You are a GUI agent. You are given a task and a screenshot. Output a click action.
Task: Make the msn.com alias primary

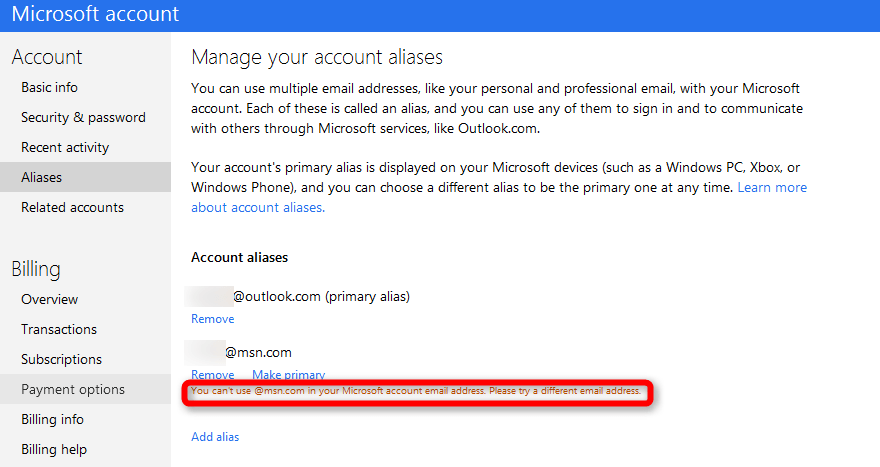pyautogui.click(x=288, y=374)
